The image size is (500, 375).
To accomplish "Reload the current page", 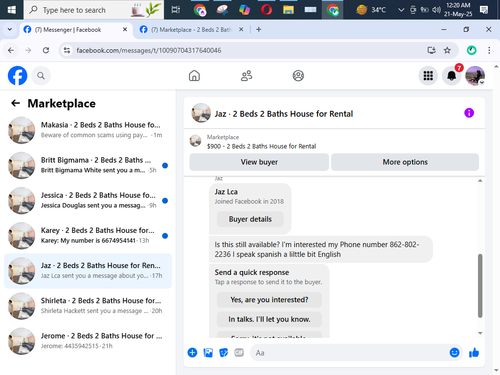I will pyautogui.click(x=46, y=50).
